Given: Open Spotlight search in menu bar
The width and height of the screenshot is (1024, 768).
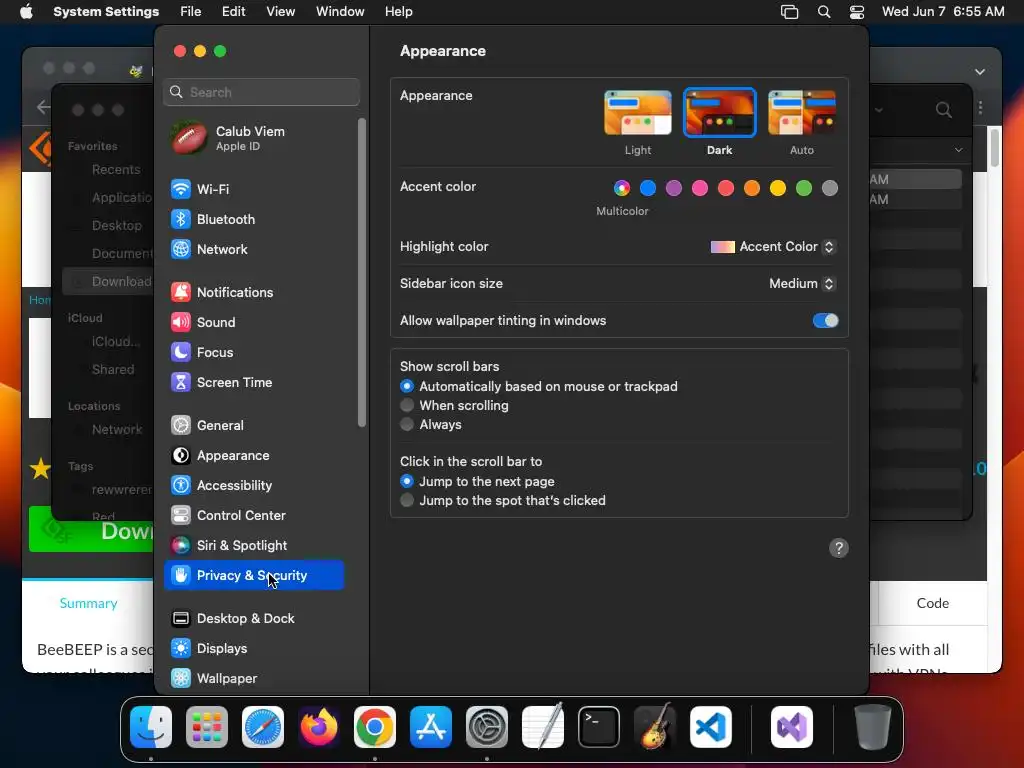Looking at the screenshot, I should [824, 12].
